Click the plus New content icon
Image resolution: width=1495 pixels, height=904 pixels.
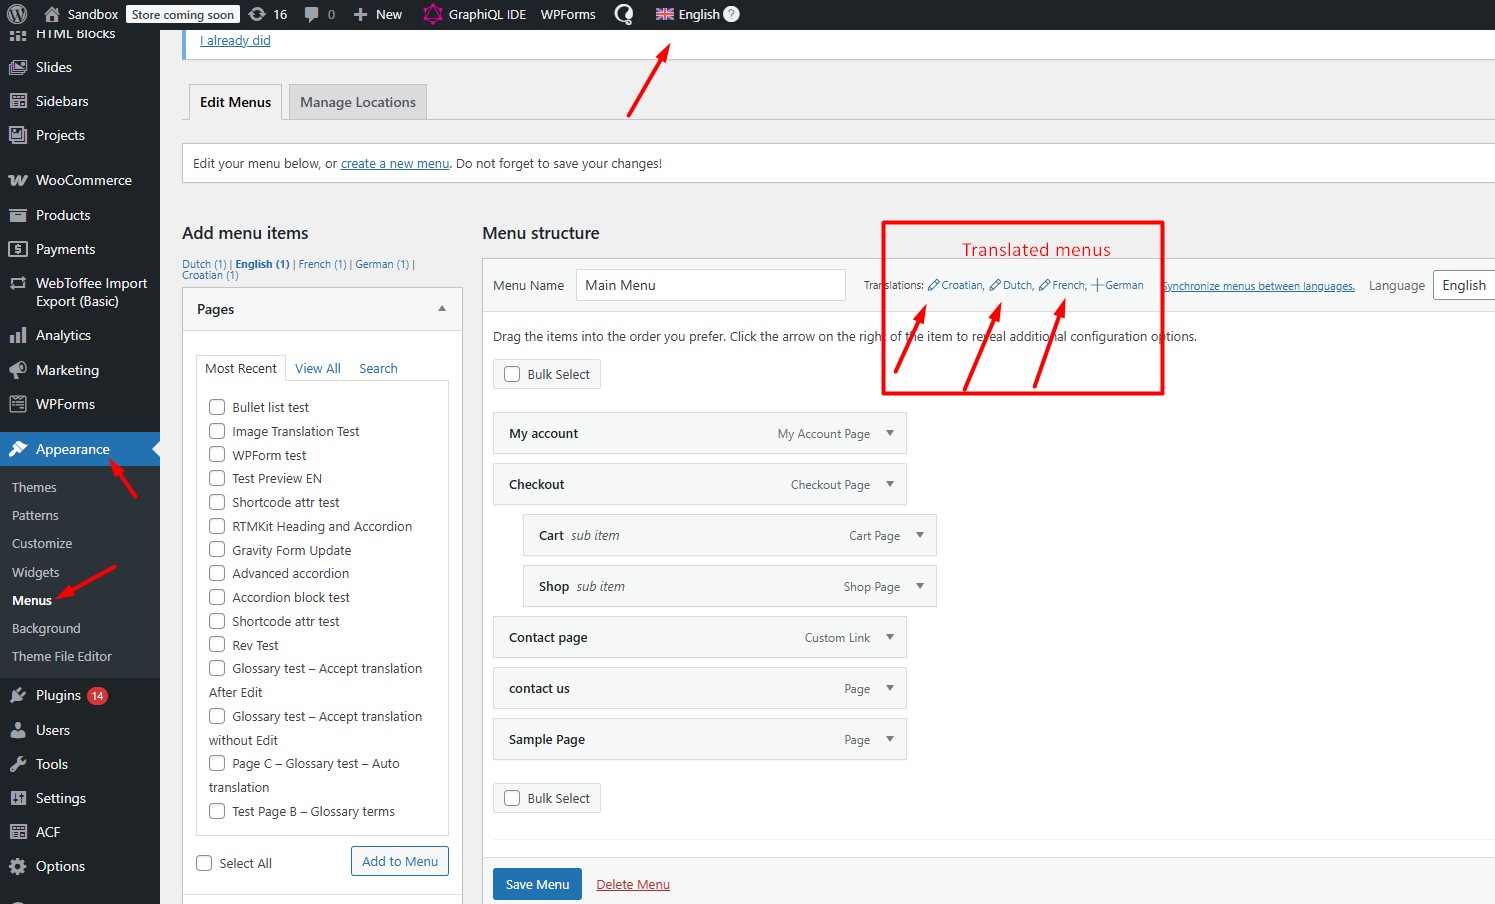[x=361, y=14]
